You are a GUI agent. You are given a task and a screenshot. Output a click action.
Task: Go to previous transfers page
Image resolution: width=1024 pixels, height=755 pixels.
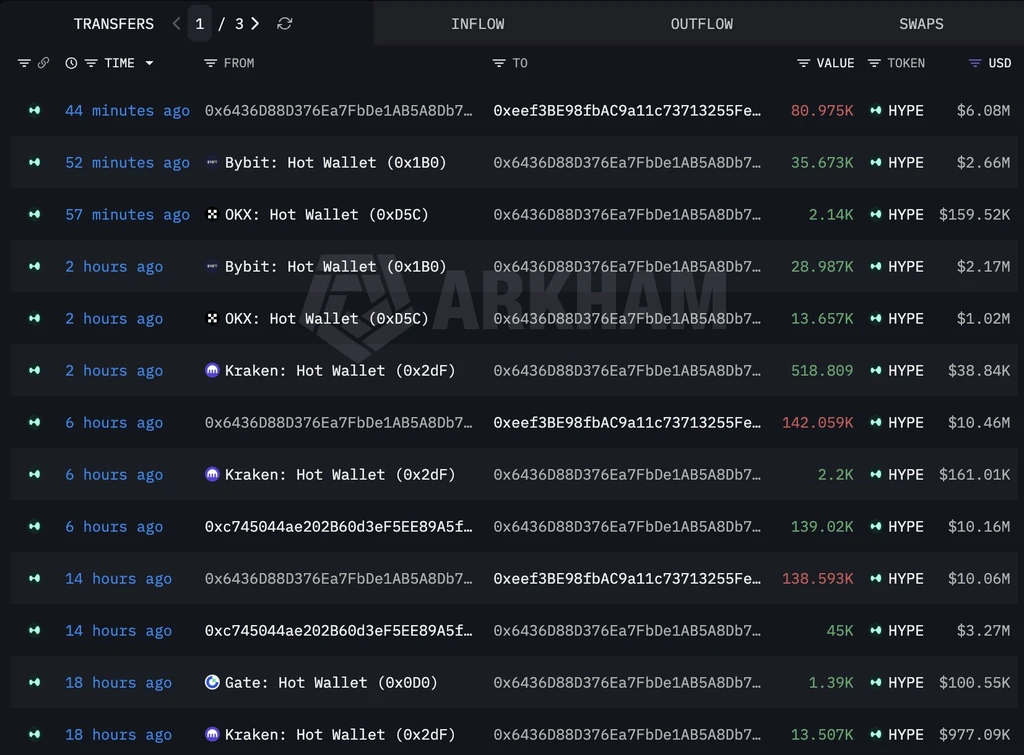[x=176, y=24]
